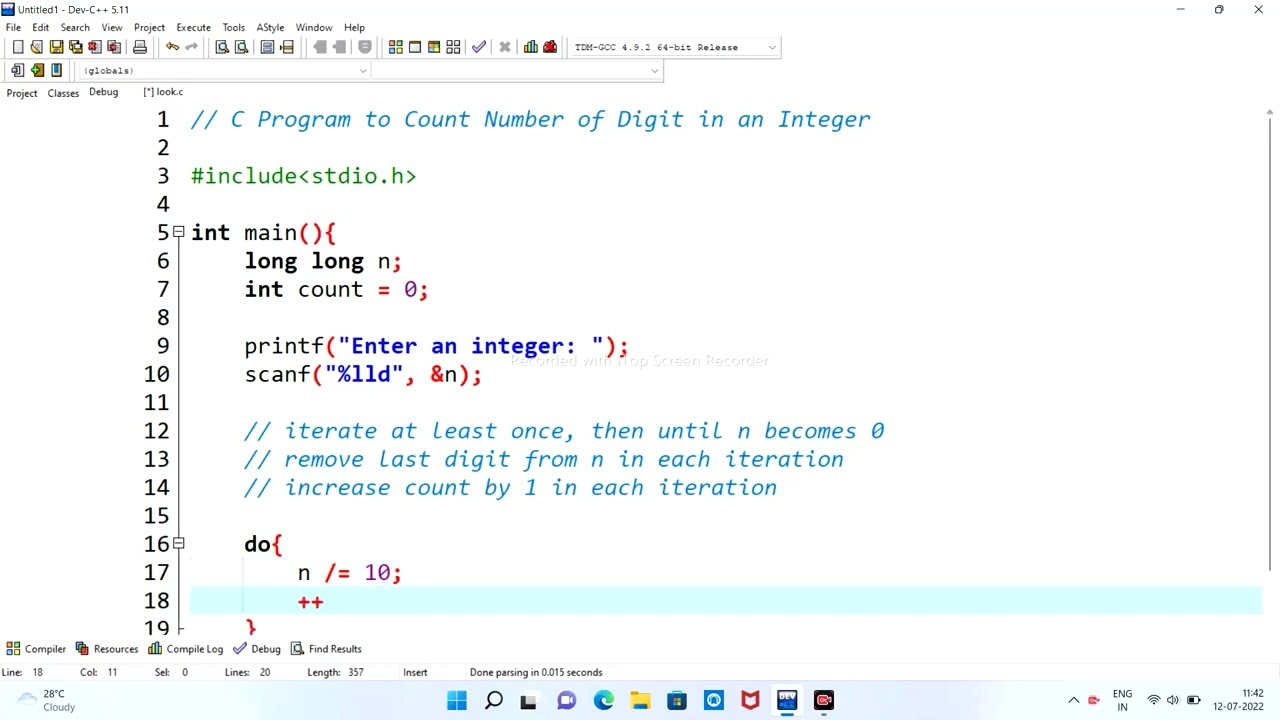Open the Compile Log bottom tab
1280x720 pixels.
pos(186,649)
